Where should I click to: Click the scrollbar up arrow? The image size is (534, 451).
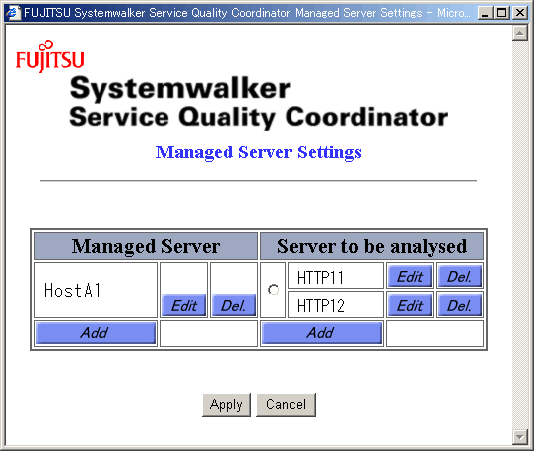tap(520, 33)
